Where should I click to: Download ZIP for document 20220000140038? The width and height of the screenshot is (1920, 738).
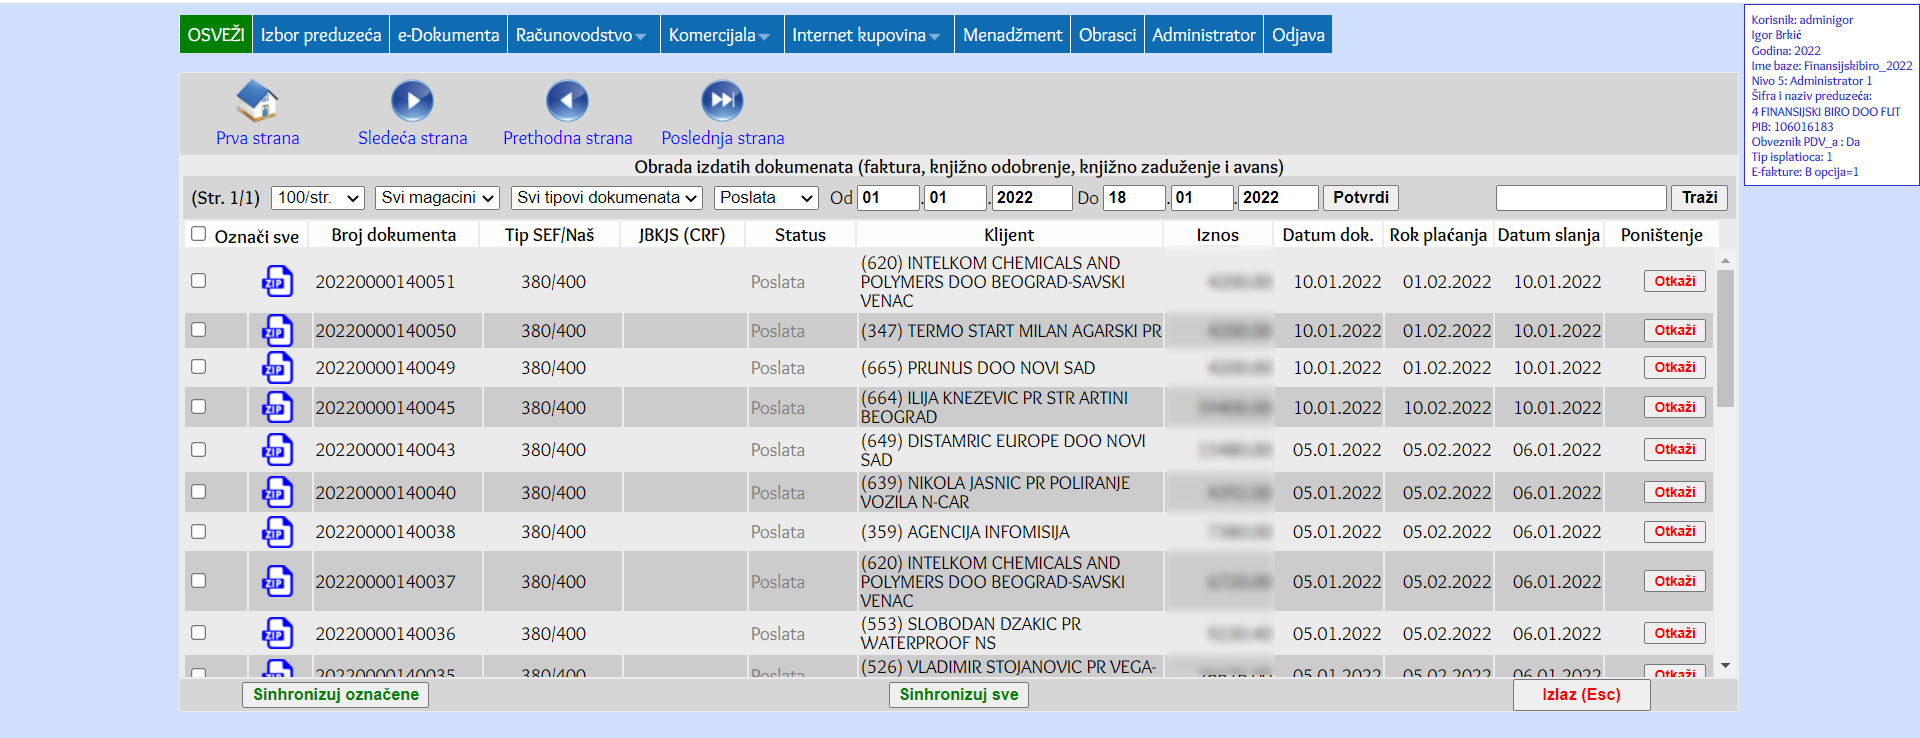pyautogui.click(x=277, y=532)
